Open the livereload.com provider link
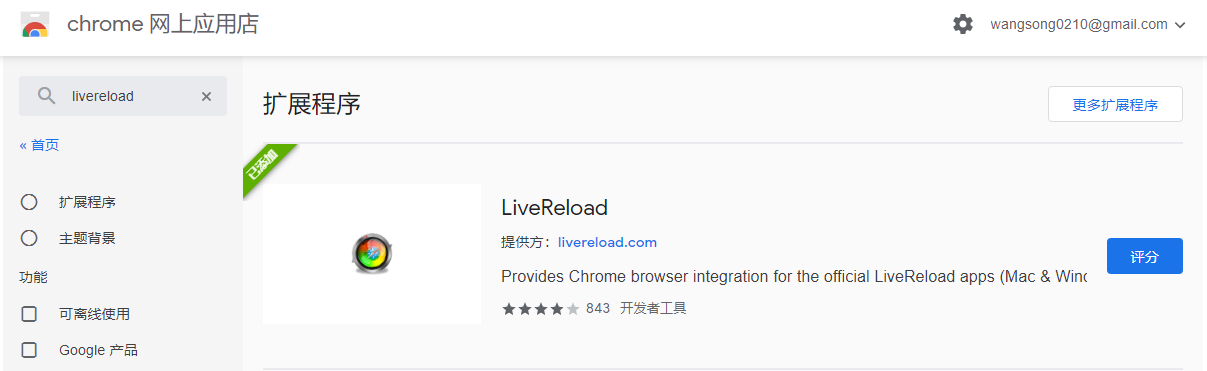 click(607, 242)
